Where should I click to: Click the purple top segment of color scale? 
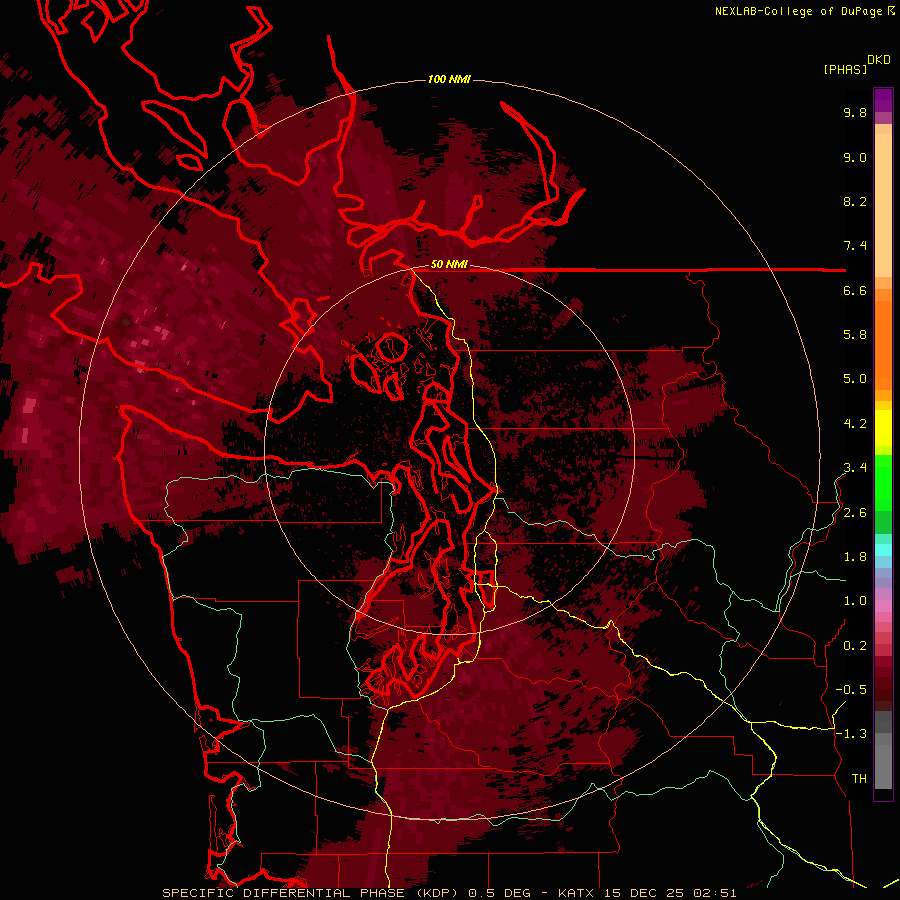point(883,100)
